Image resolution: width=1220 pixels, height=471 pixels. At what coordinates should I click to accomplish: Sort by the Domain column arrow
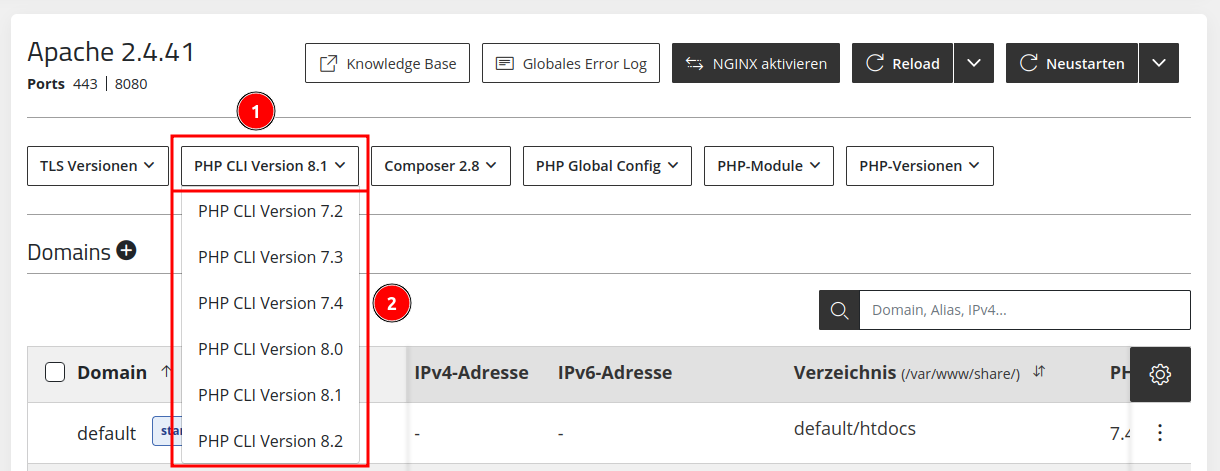166,372
